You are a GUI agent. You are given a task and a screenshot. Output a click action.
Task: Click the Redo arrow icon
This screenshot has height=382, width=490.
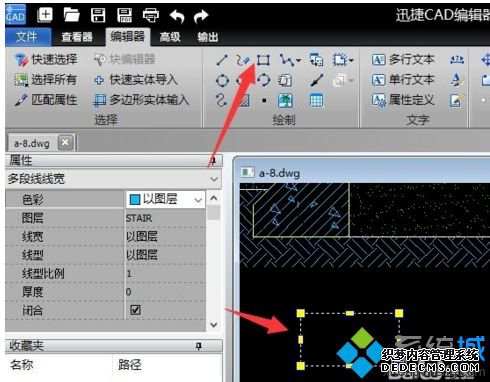[201, 16]
